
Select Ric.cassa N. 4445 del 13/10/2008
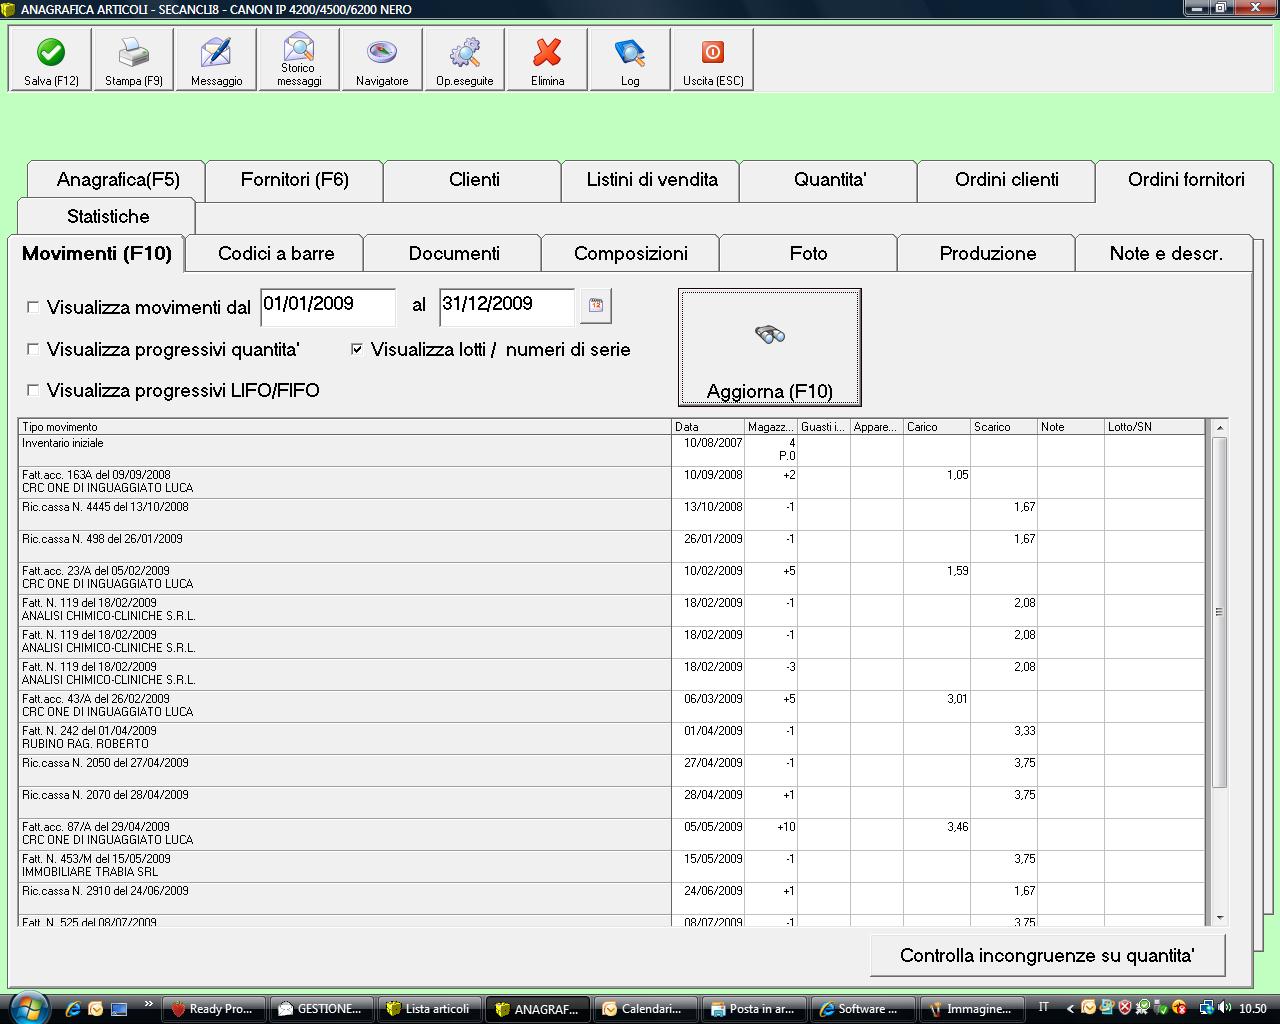(612, 514)
